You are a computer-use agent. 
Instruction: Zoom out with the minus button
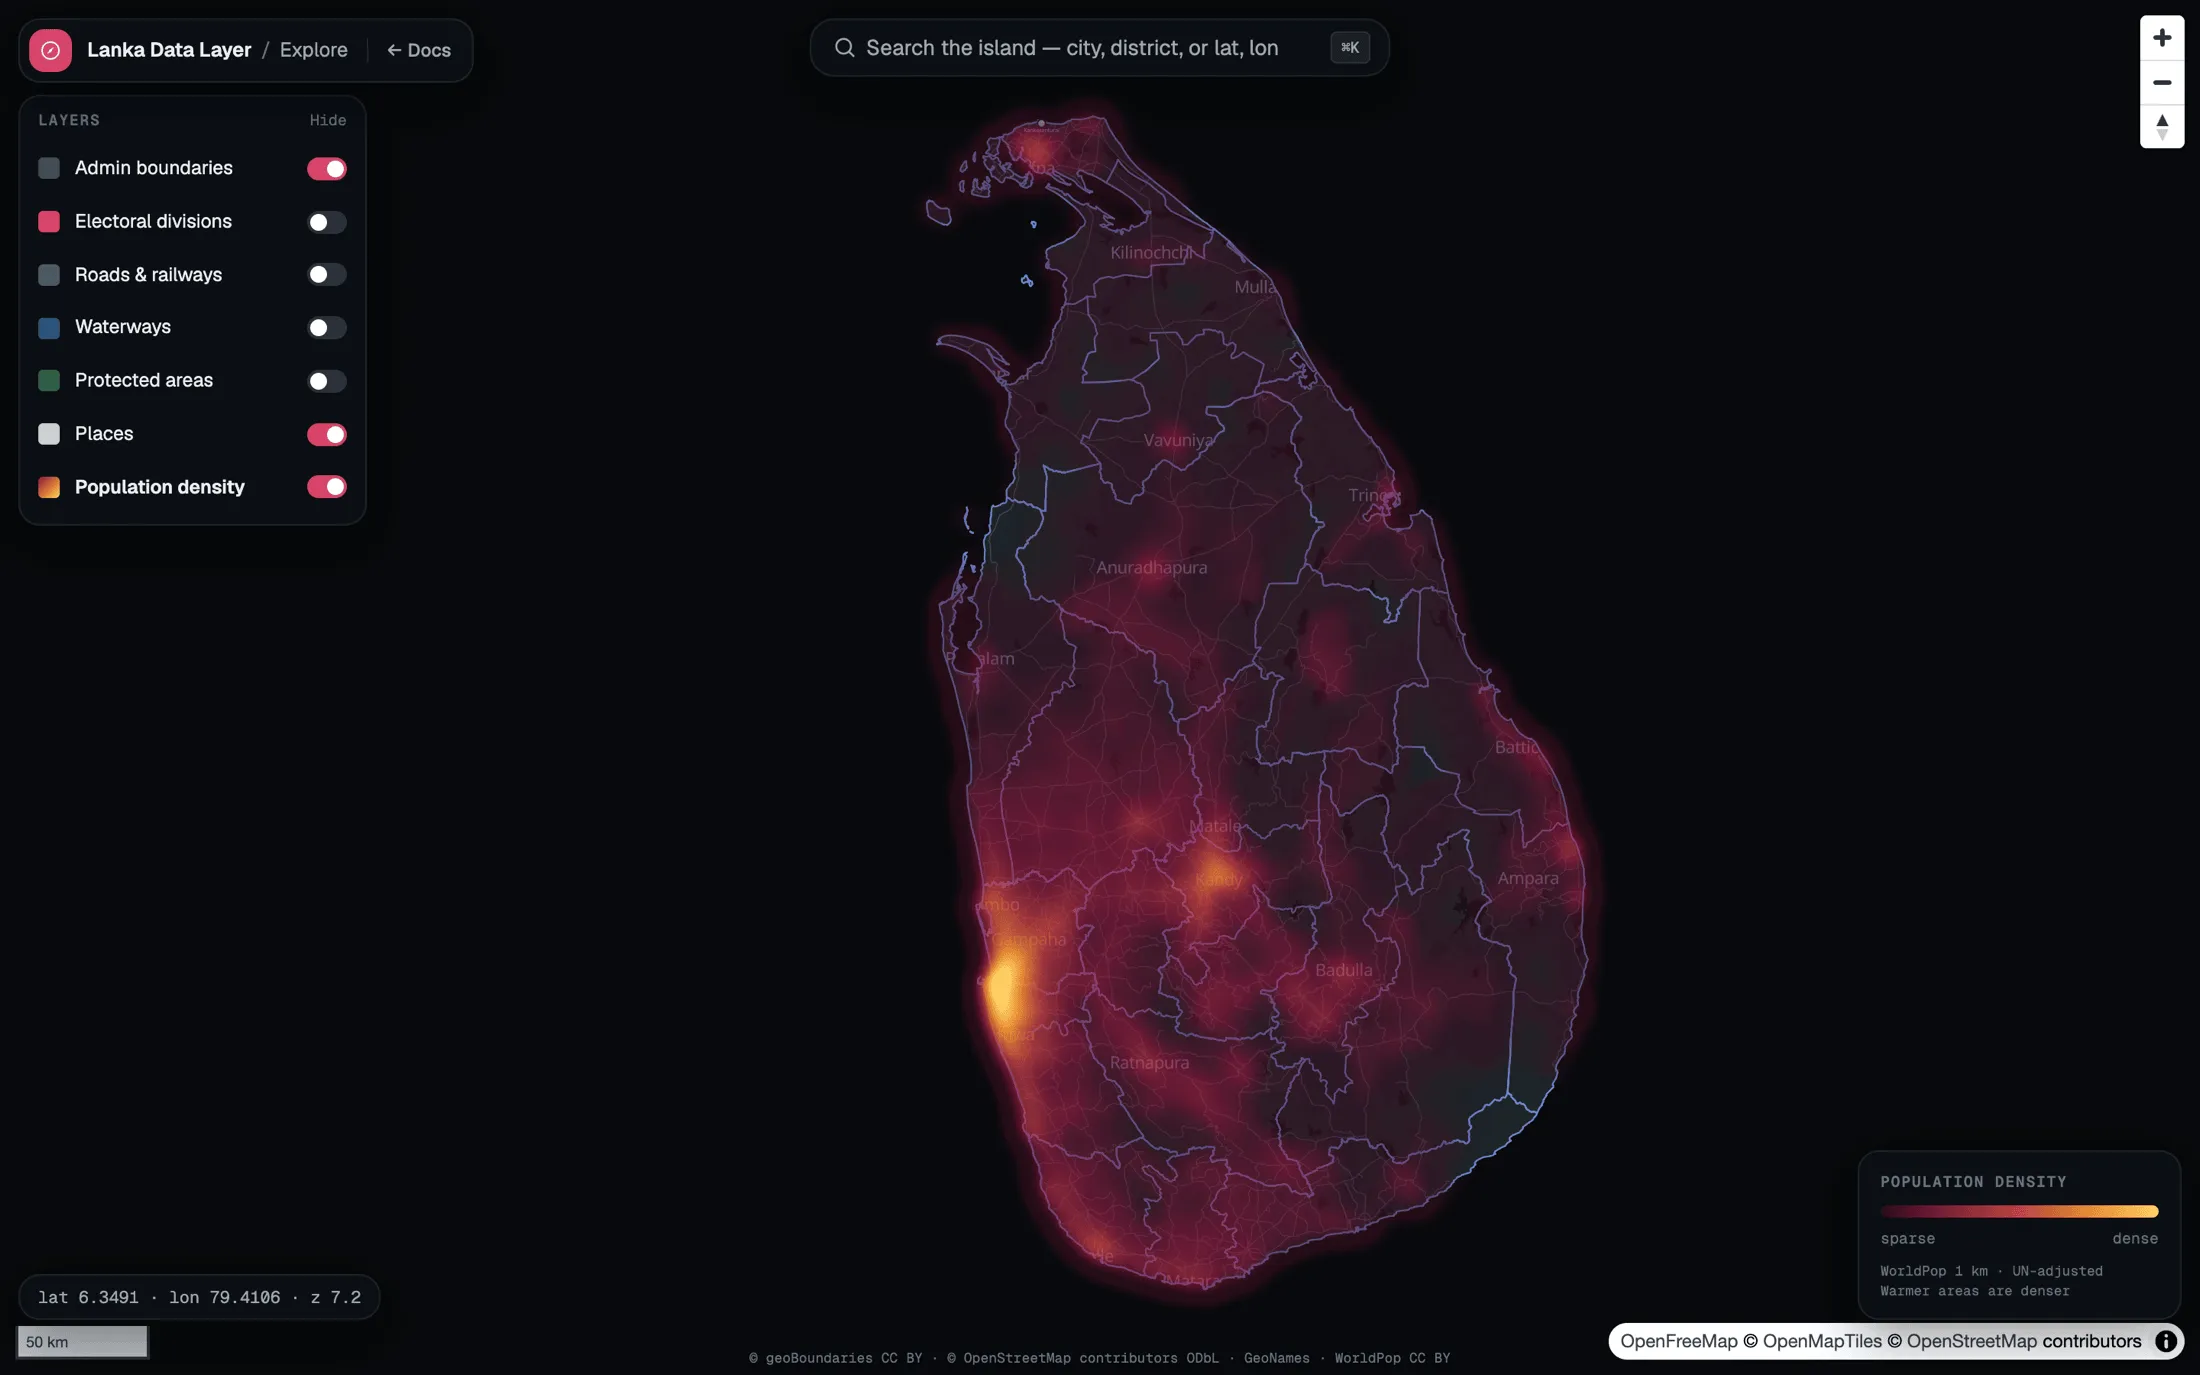pyautogui.click(x=2162, y=82)
